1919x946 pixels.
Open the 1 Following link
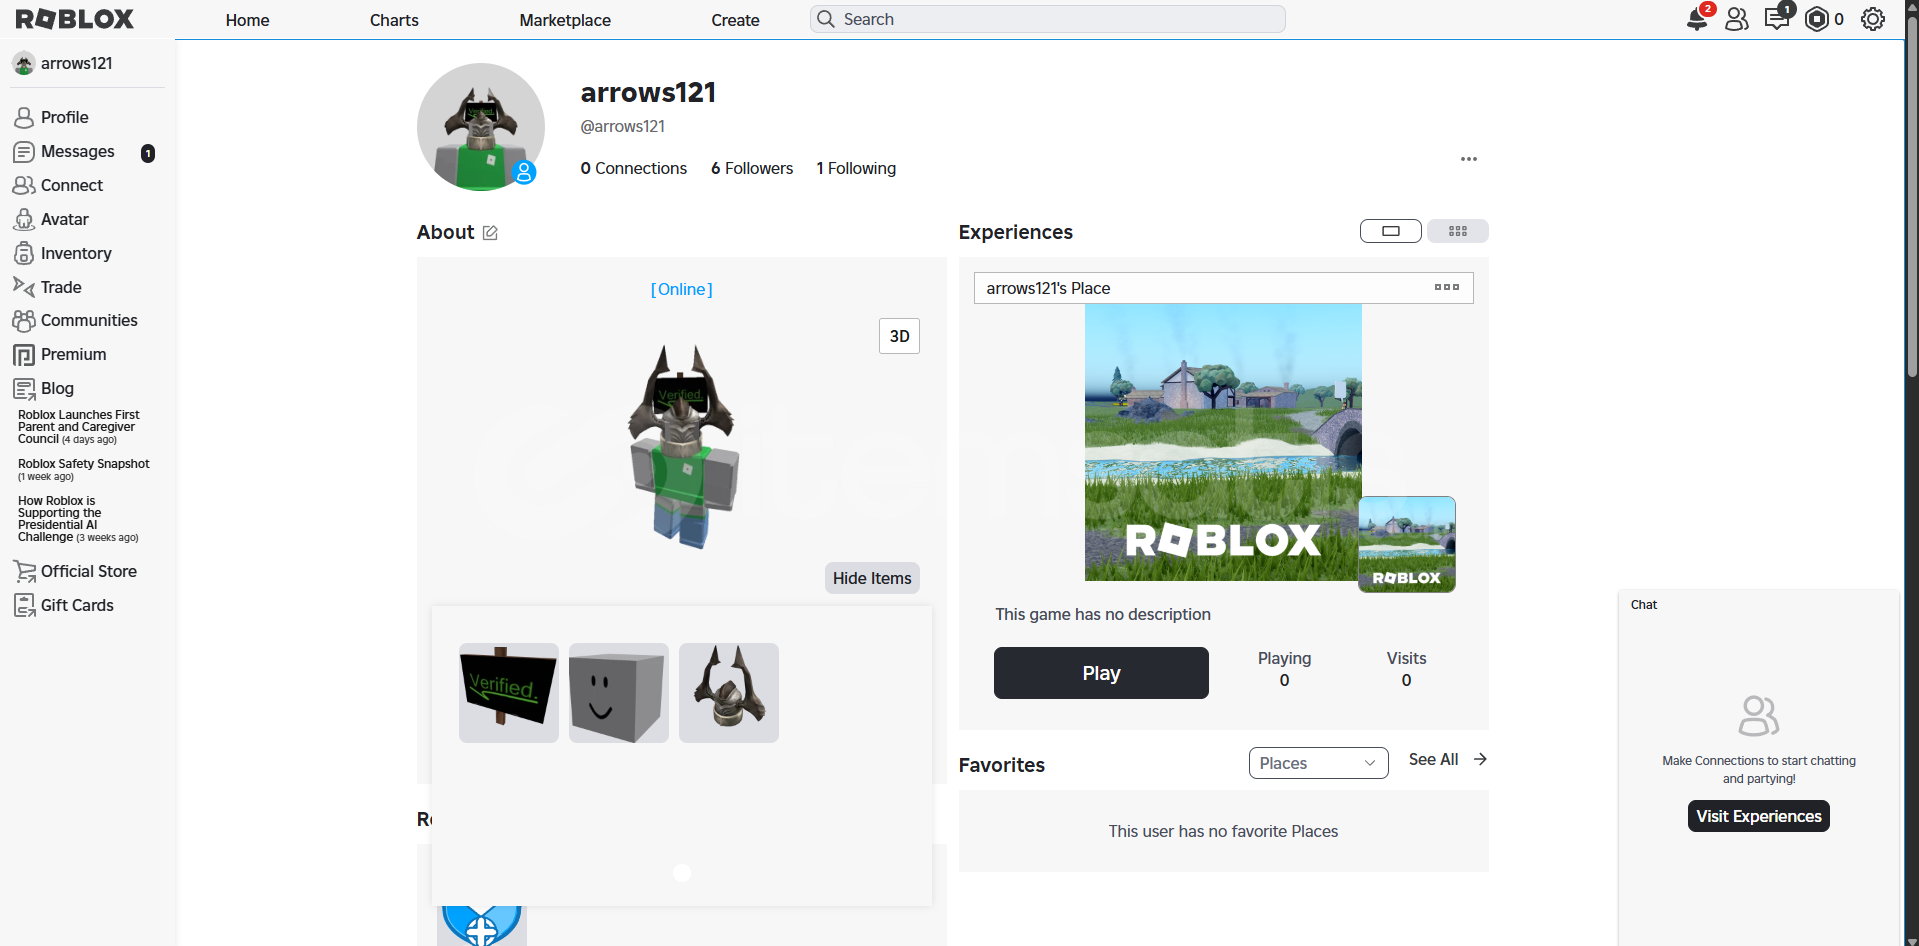(856, 168)
